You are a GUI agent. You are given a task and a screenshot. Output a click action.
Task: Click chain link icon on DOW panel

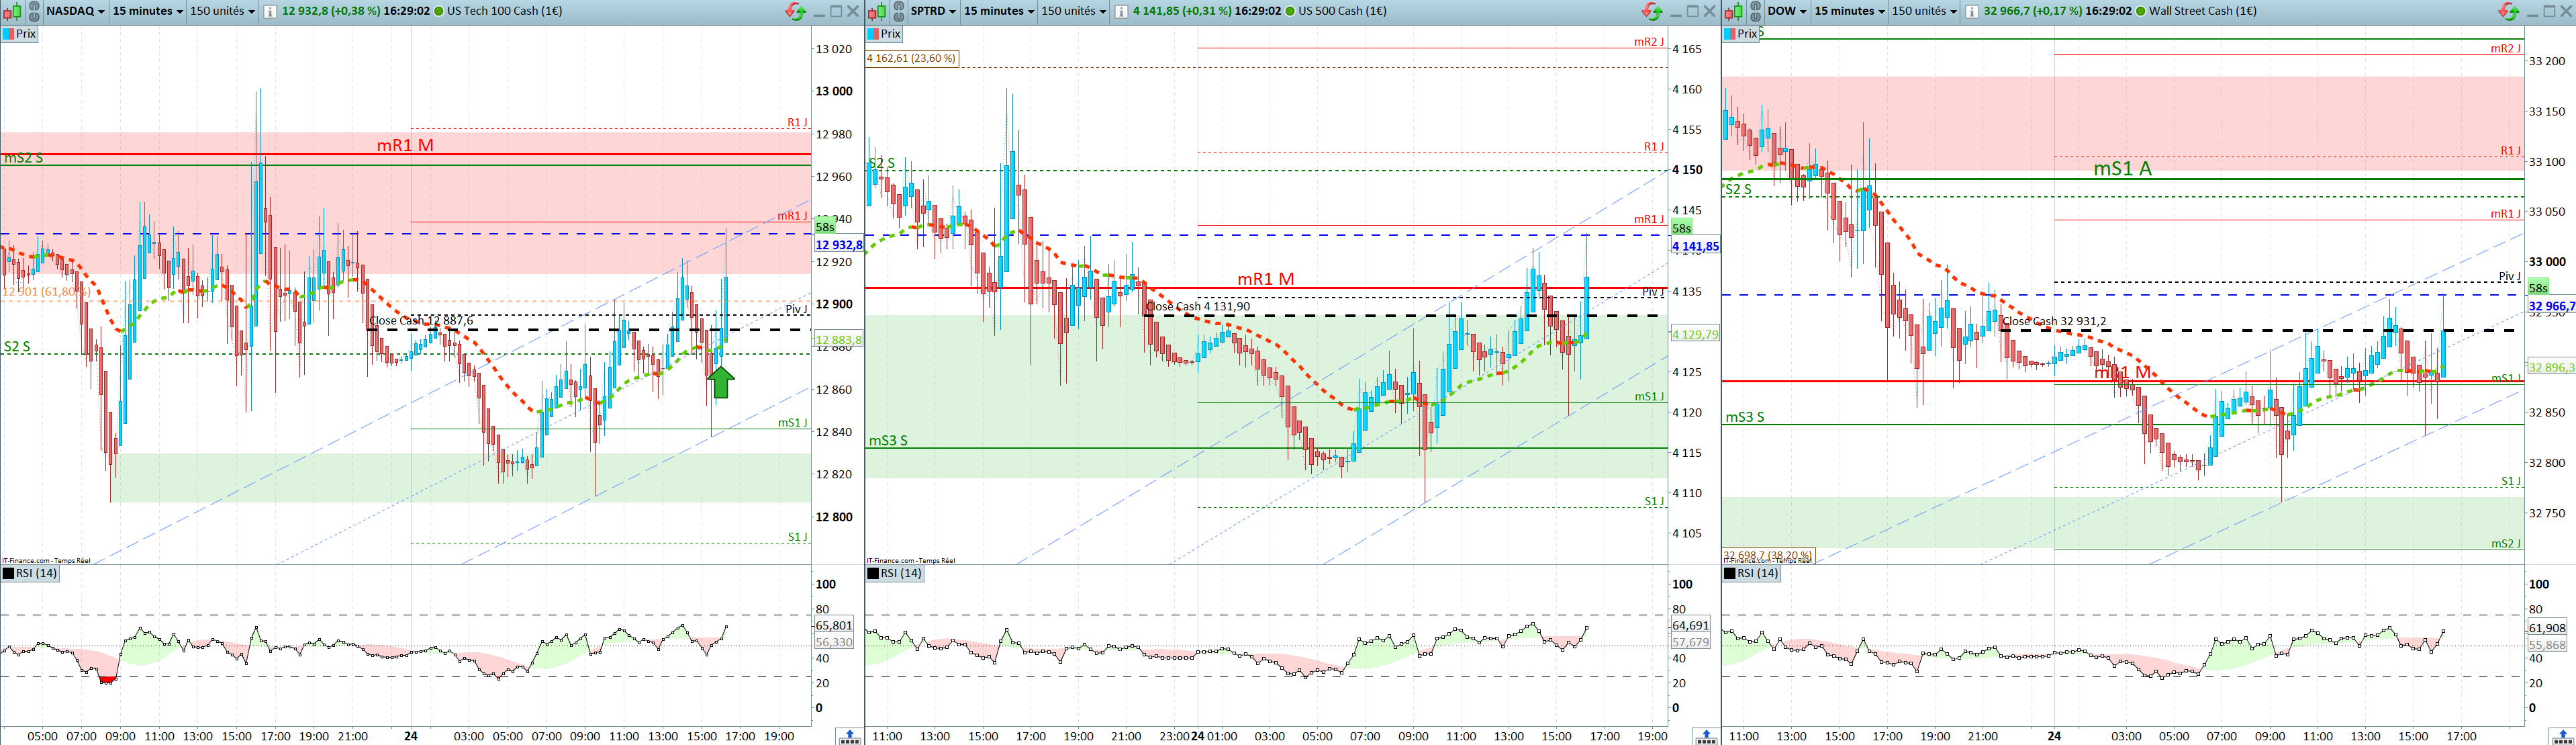[x=1755, y=11]
